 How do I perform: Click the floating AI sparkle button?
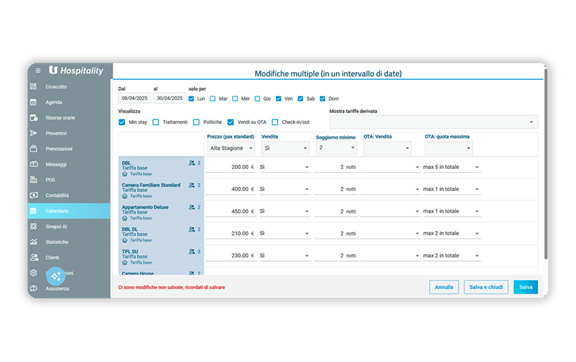point(56,276)
